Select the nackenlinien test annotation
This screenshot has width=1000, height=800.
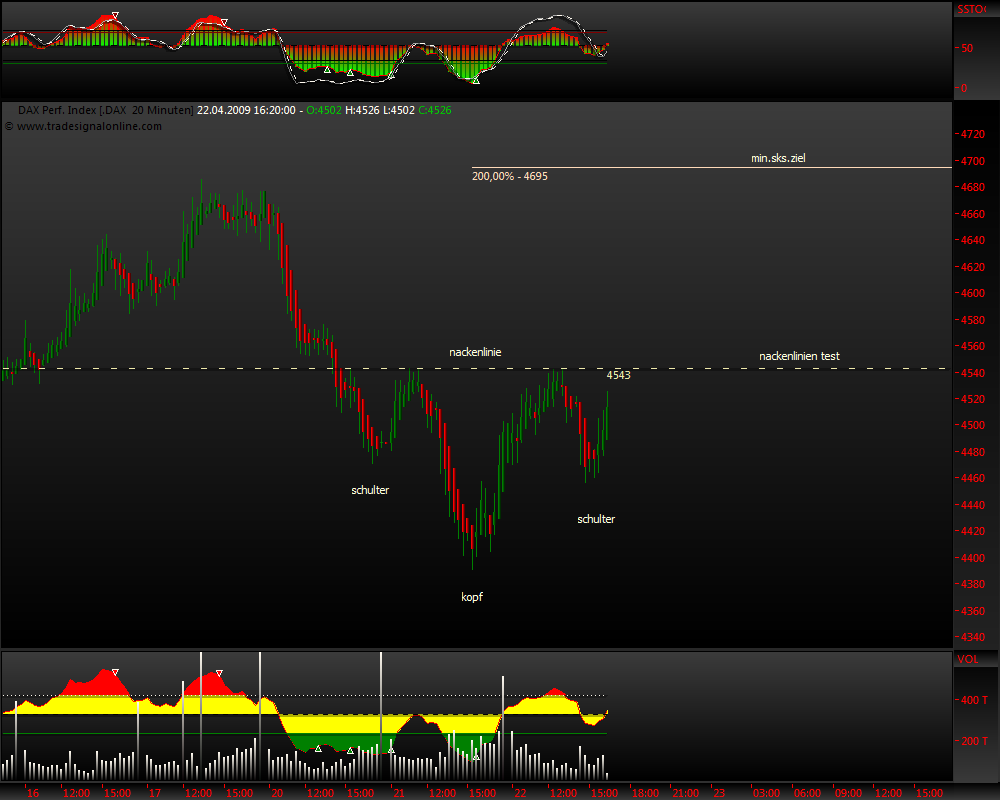800,355
